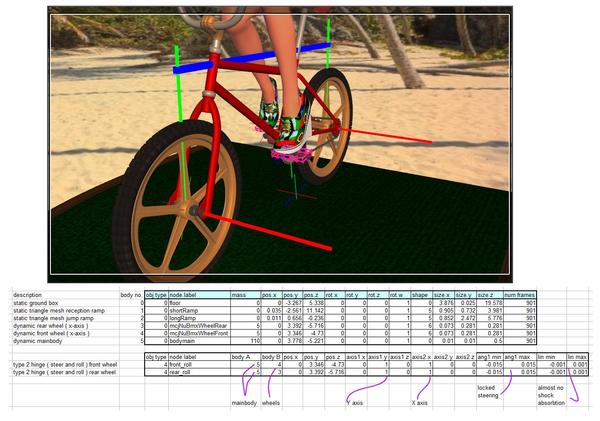Viewport: 600px width, 421px height.
Task: Click the 'axis1 y' column header
Action: (378, 357)
